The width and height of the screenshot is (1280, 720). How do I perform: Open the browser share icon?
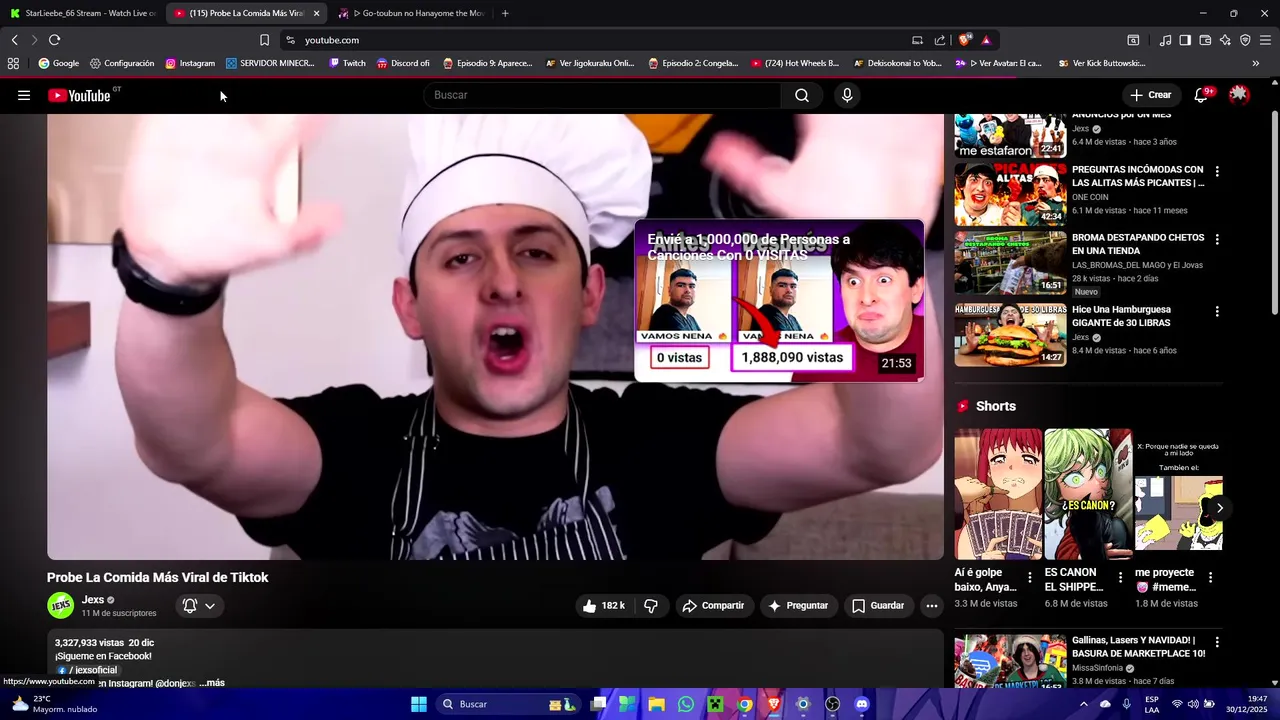pyautogui.click(x=940, y=40)
